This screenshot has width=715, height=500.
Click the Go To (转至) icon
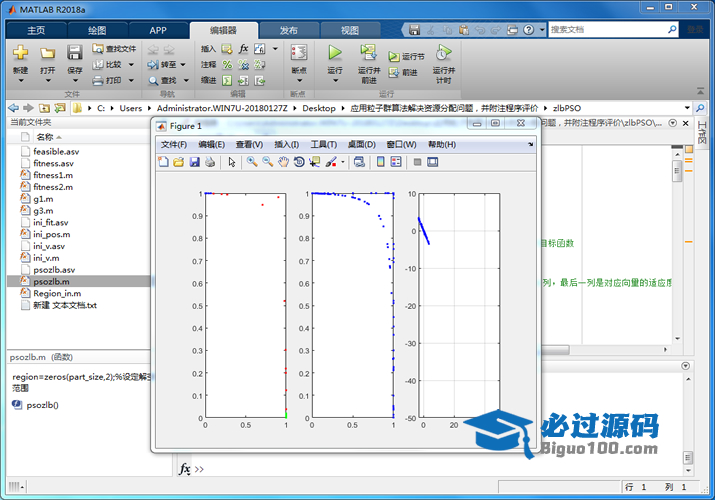click(153, 65)
